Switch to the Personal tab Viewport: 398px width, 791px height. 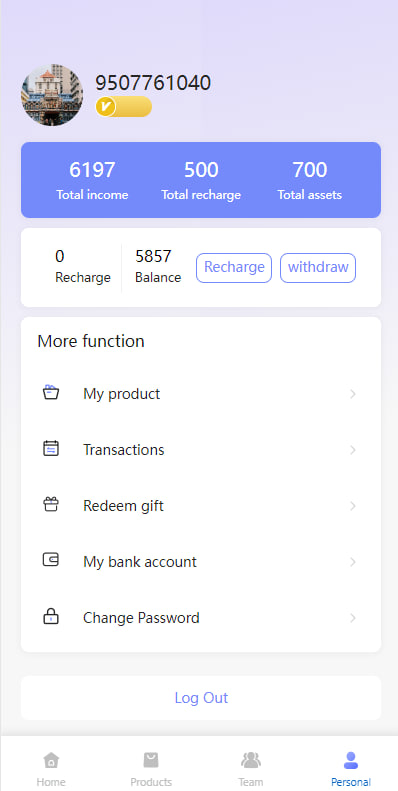coord(351,769)
